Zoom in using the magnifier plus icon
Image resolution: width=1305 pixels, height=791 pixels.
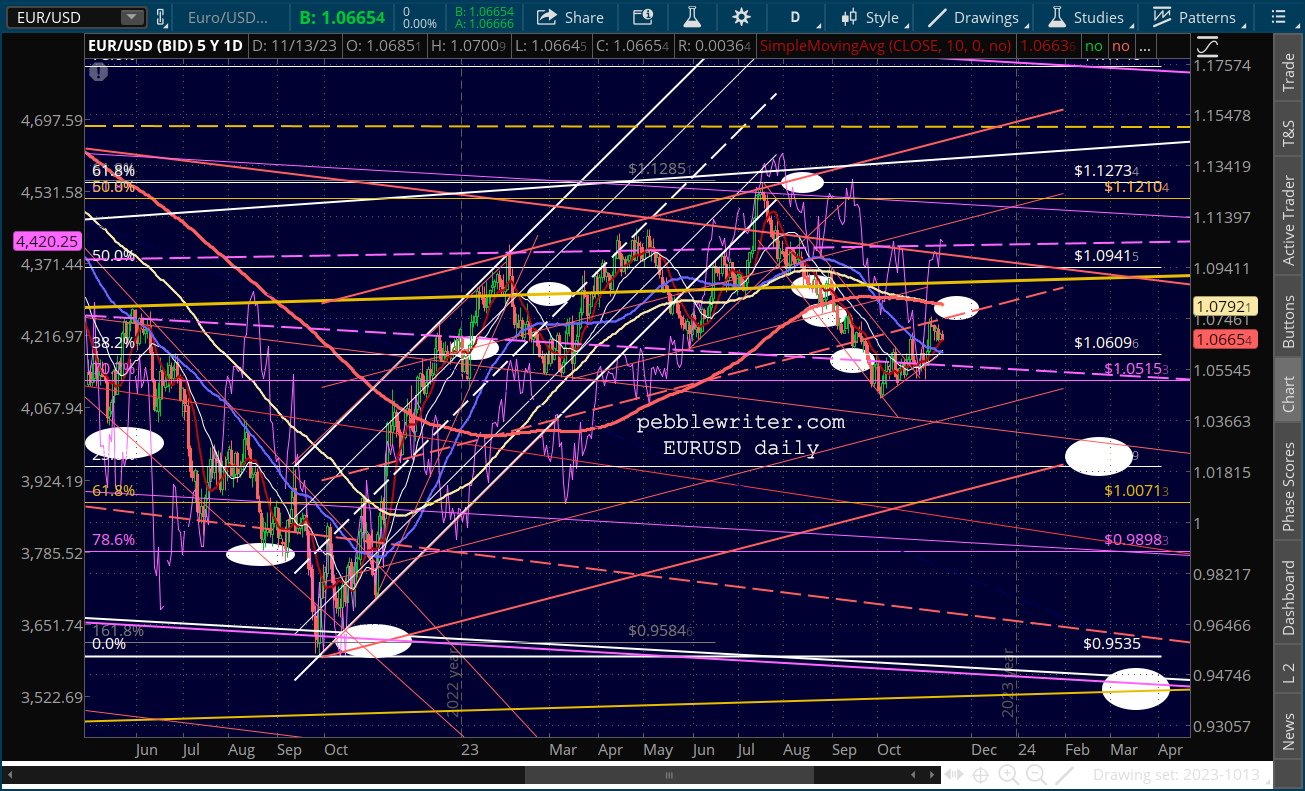(1008, 774)
